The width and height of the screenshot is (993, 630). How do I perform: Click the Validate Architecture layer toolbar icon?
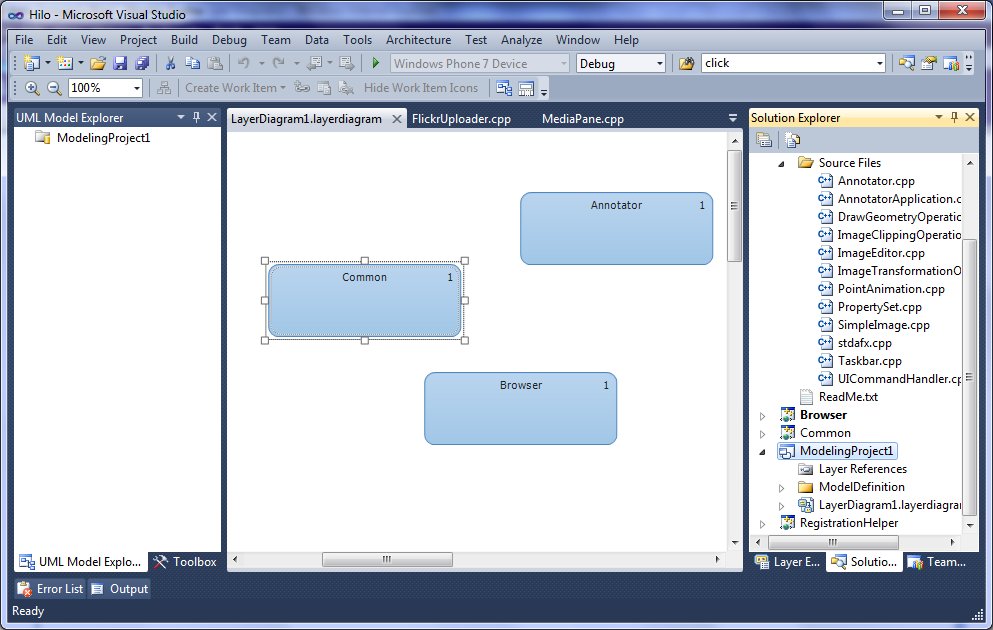(x=504, y=88)
